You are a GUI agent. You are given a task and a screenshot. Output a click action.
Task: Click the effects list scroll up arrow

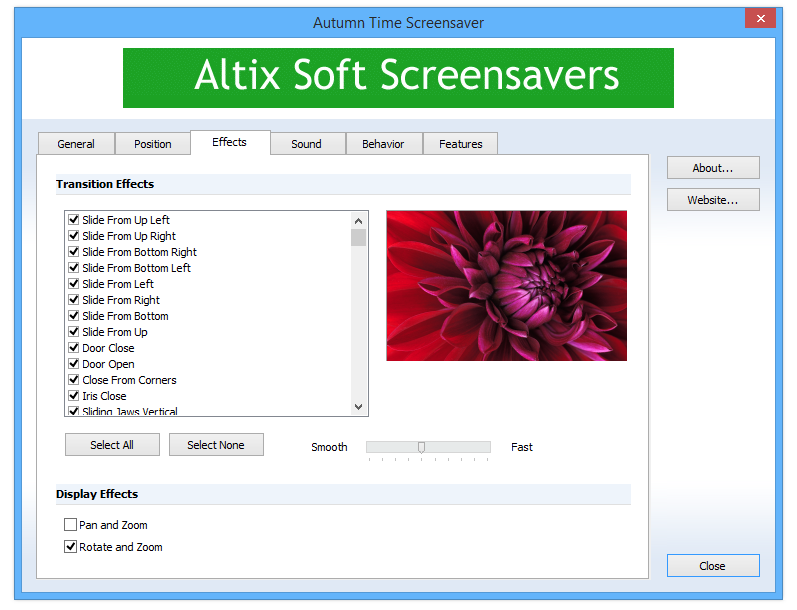pos(358,221)
